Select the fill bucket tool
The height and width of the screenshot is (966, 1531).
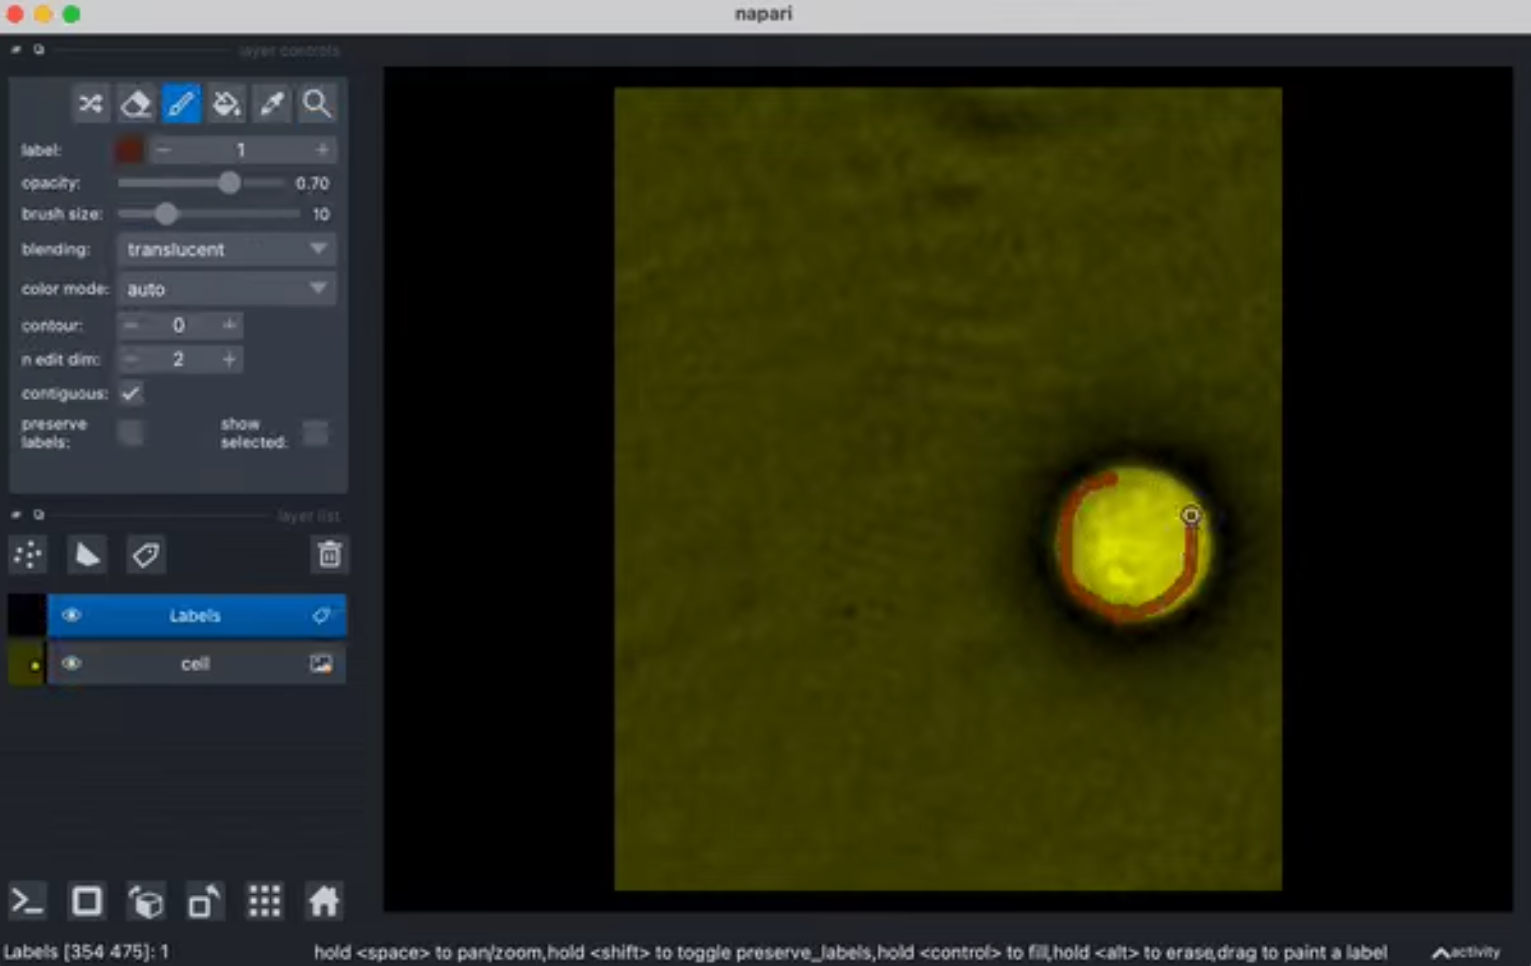[226, 103]
